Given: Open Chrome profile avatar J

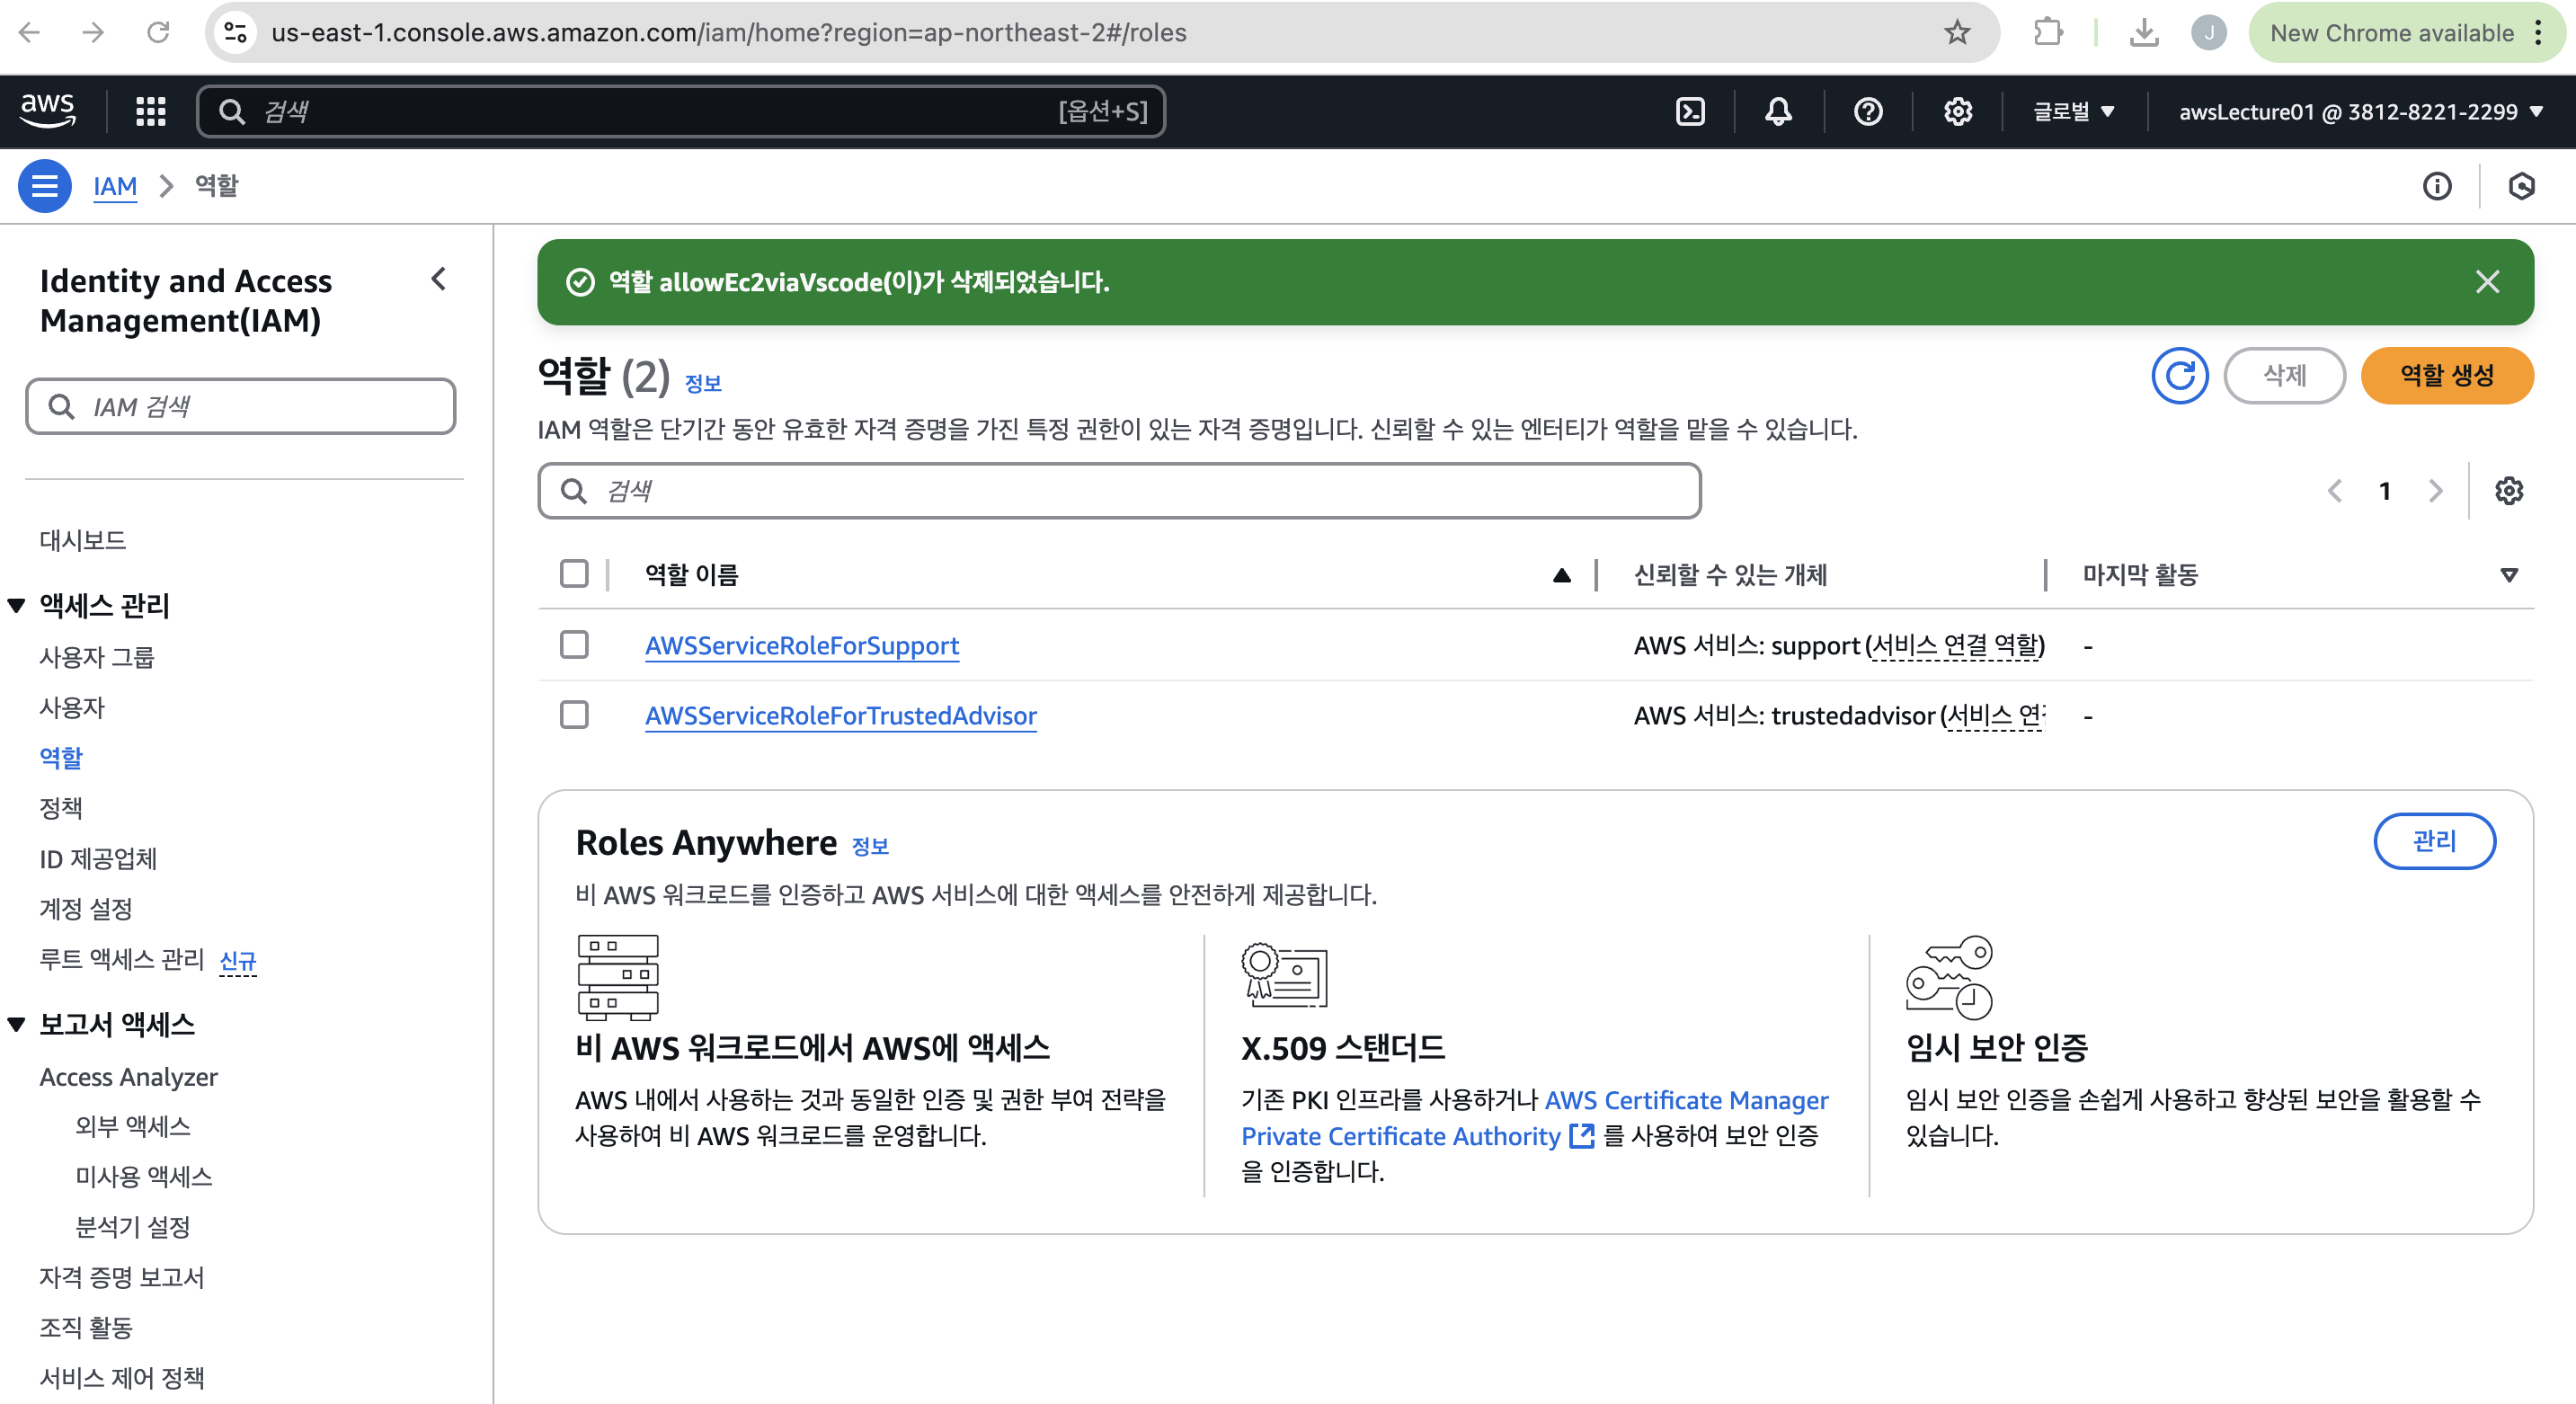Looking at the screenshot, I should (x=2208, y=33).
